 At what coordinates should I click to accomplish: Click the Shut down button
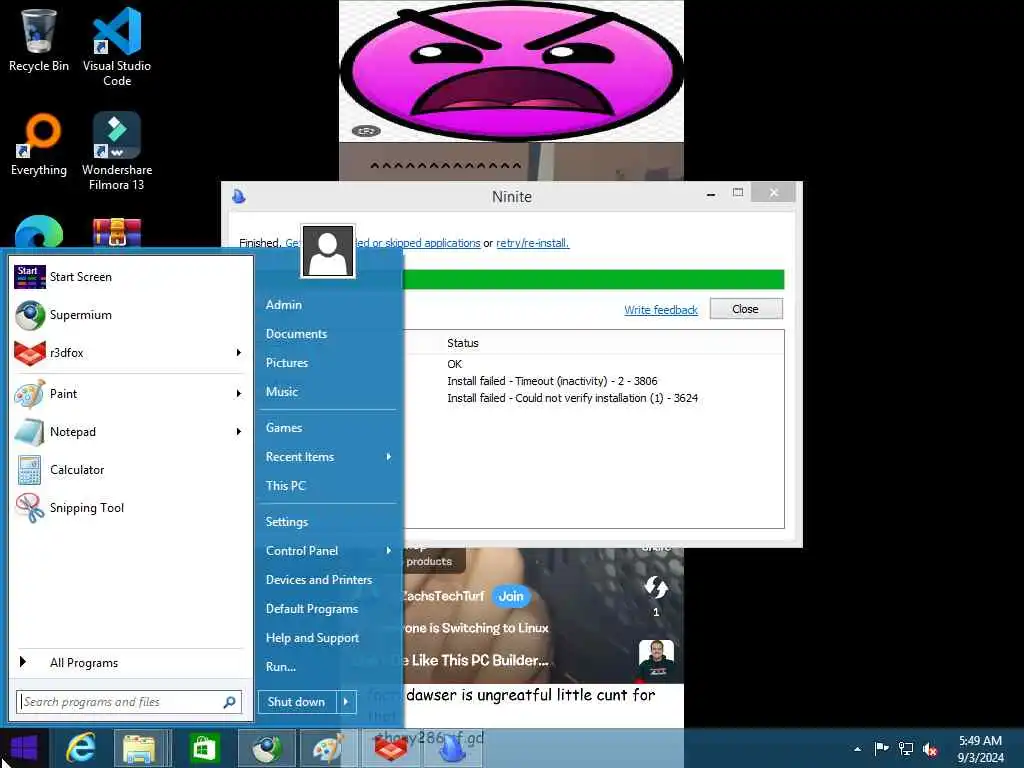[x=297, y=702]
